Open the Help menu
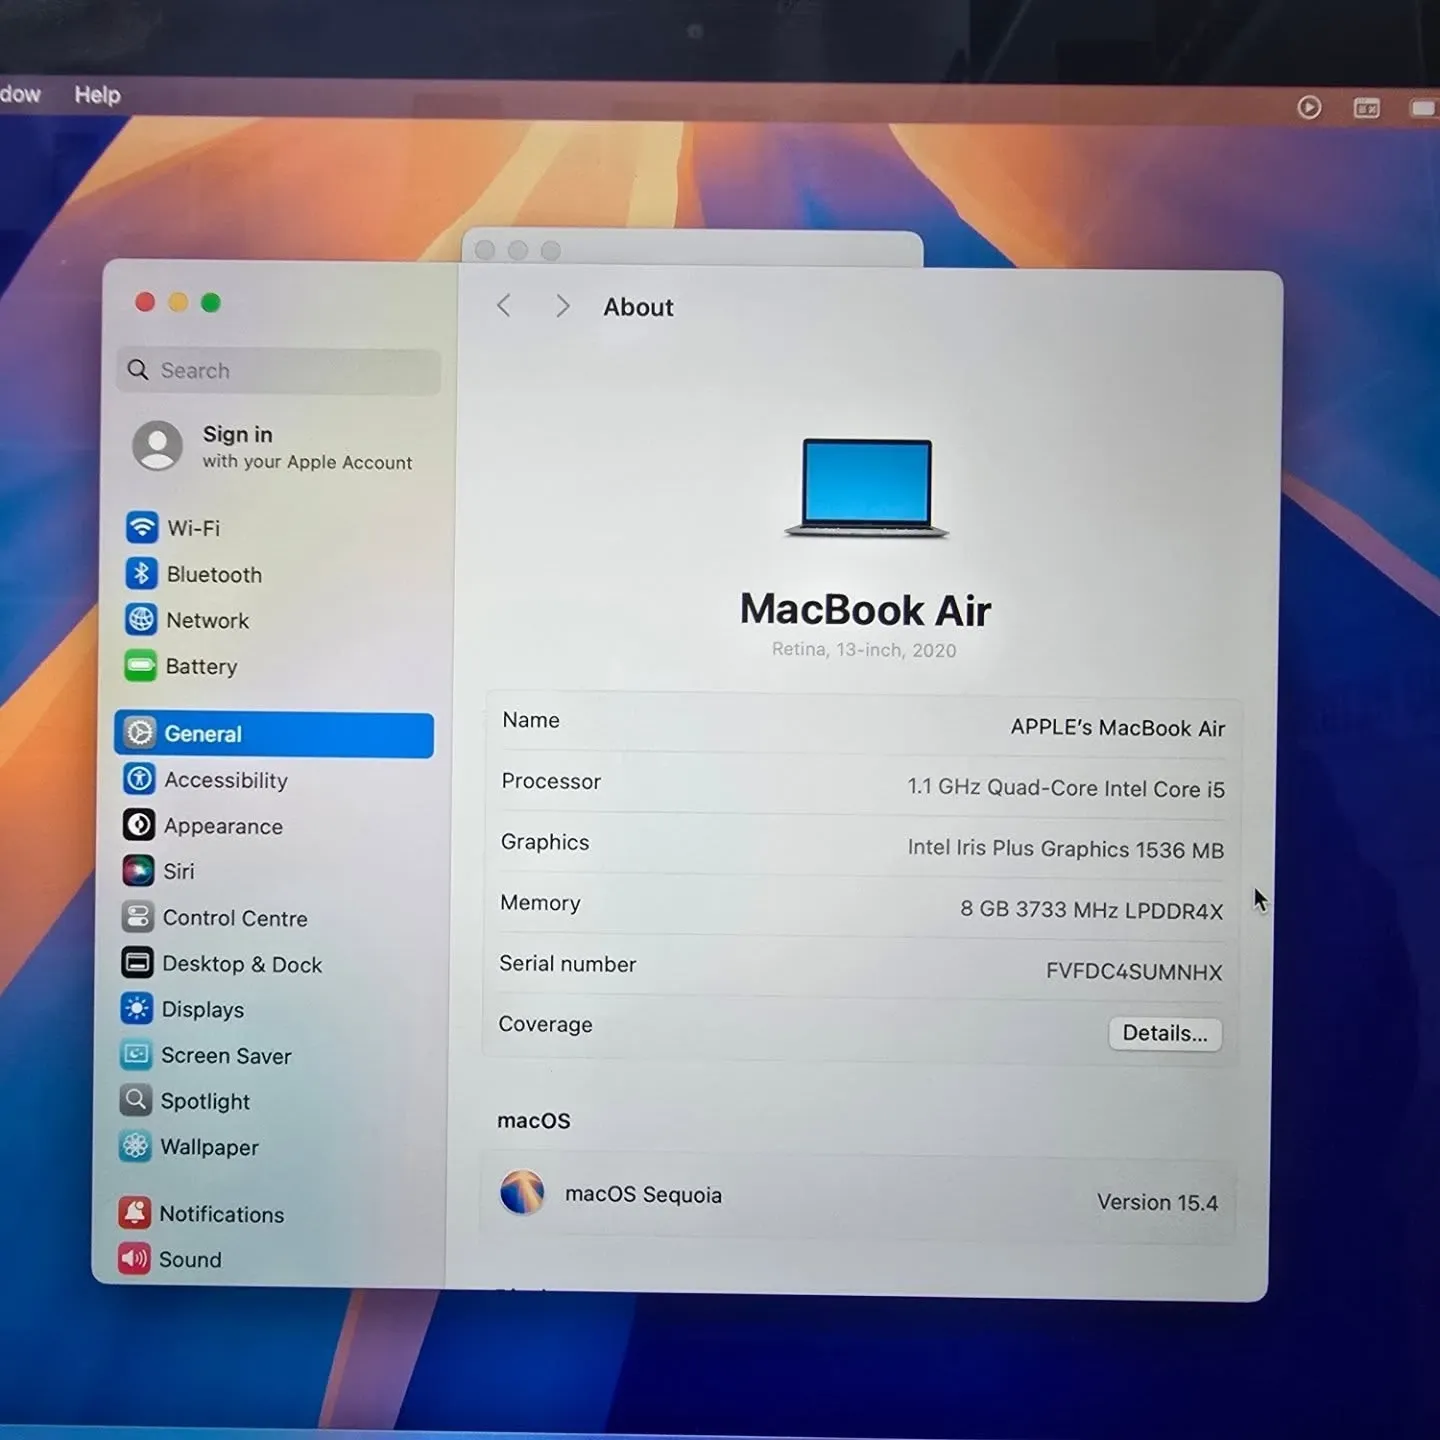Screen dimensions: 1440x1440 (97, 95)
